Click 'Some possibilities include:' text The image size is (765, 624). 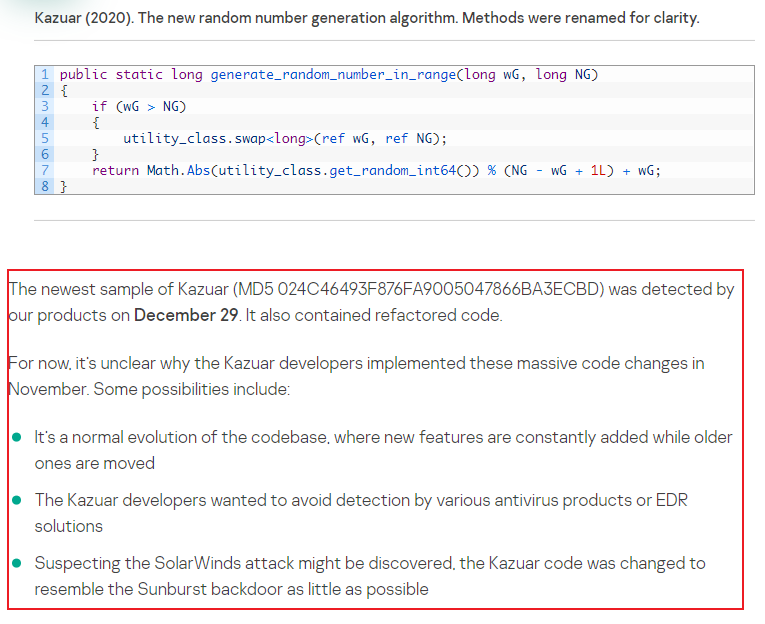pyautogui.click(x=192, y=389)
